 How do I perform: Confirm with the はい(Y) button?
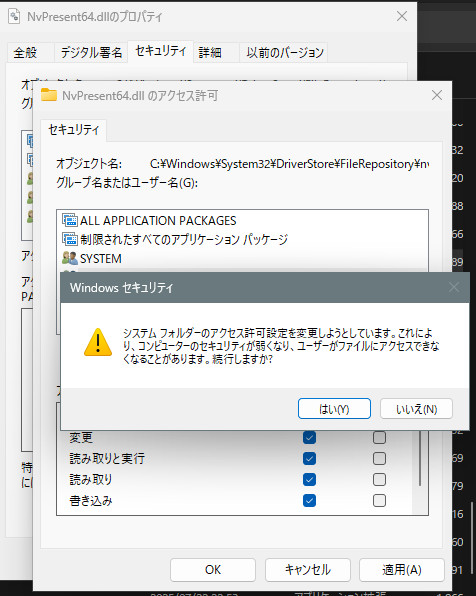(334, 409)
